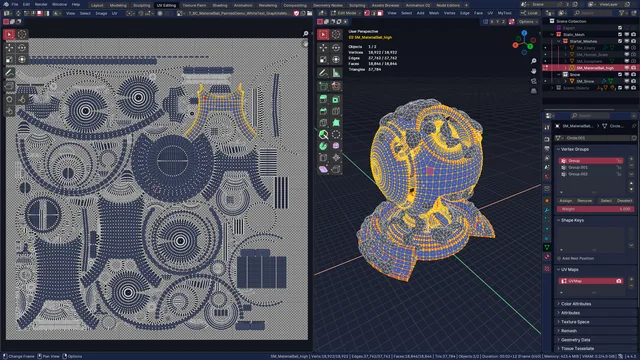Click the viewport zoom magnifier icon
This screenshot has width=640, height=360.
pyautogui.click(x=533, y=61)
